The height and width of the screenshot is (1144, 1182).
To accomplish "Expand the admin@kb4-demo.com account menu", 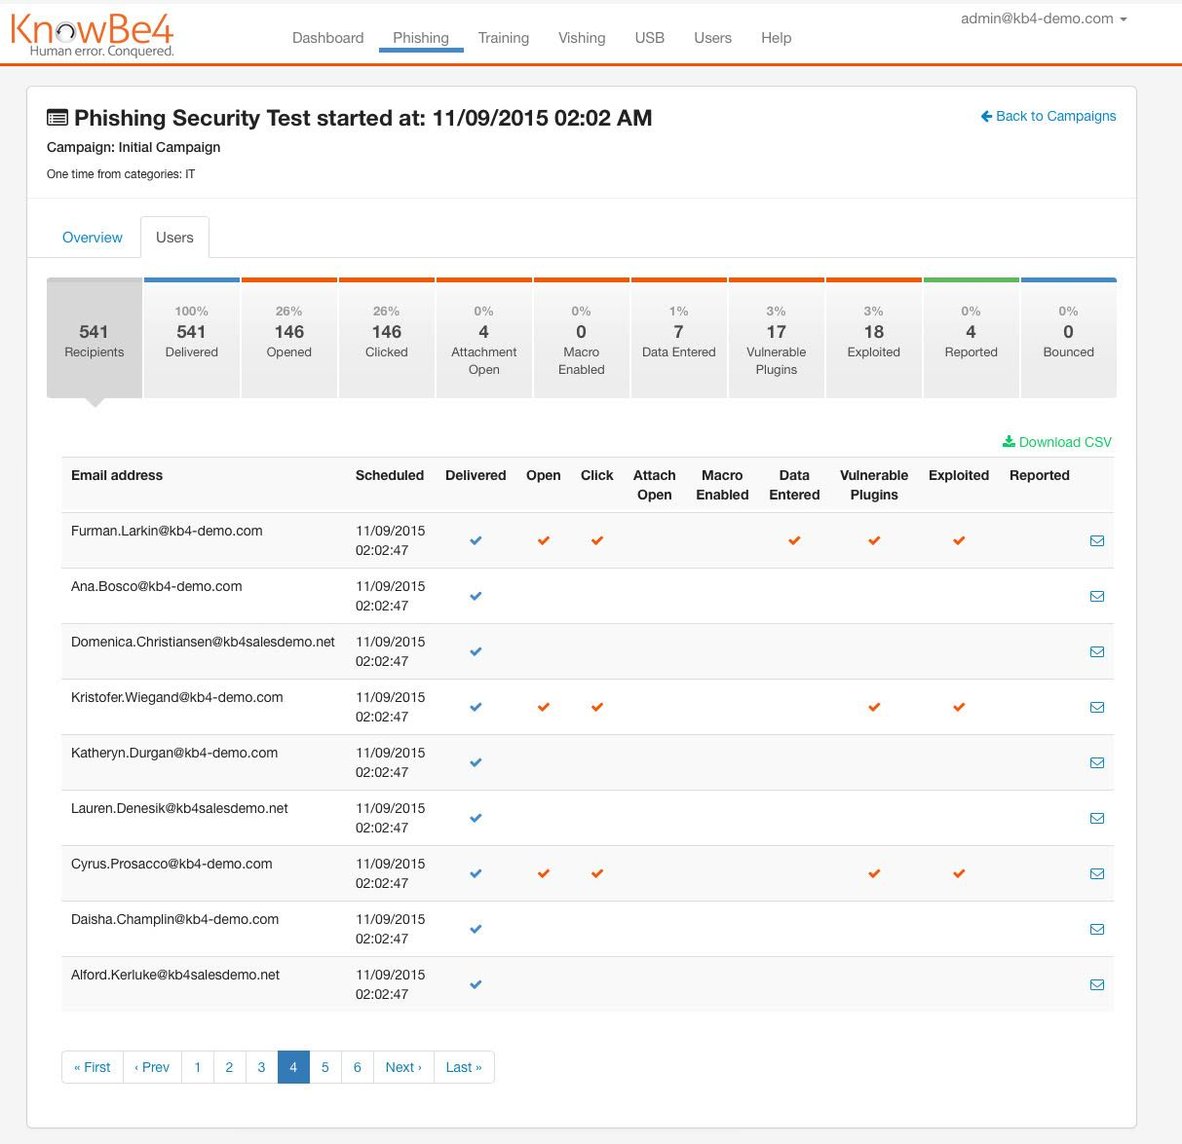I will [1043, 19].
